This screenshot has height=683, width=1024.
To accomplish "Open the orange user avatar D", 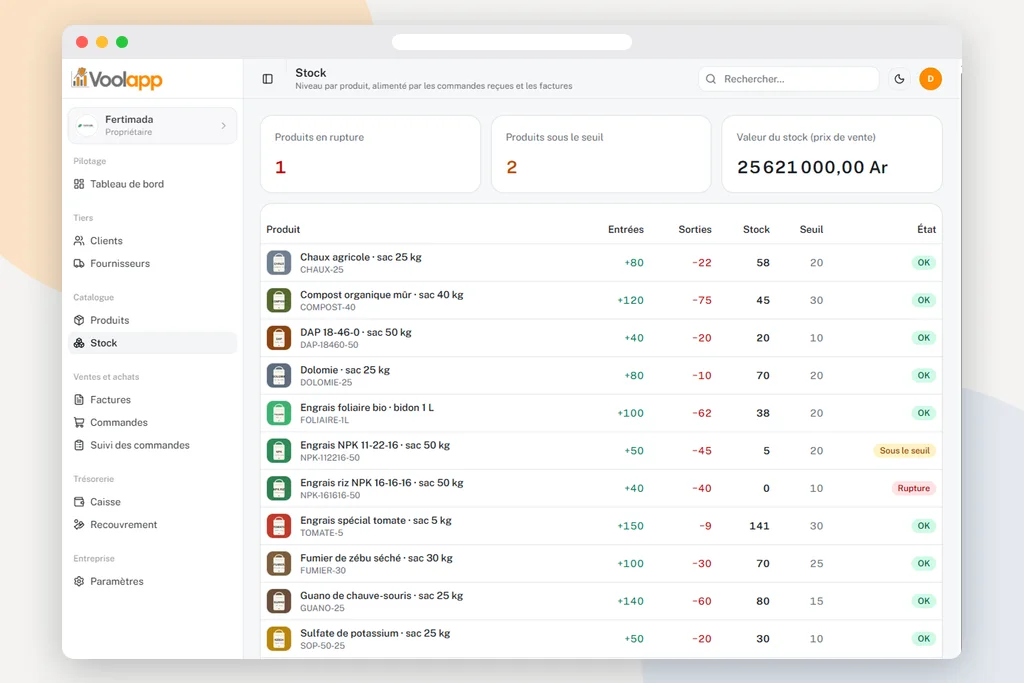I will pos(931,79).
